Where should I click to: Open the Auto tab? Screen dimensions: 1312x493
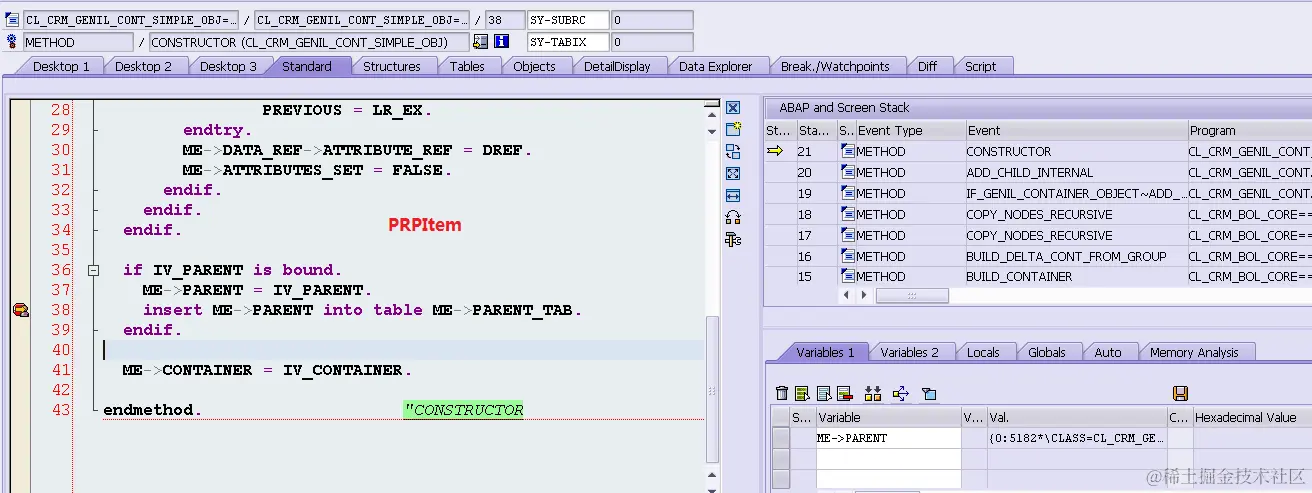pos(1108,352)
